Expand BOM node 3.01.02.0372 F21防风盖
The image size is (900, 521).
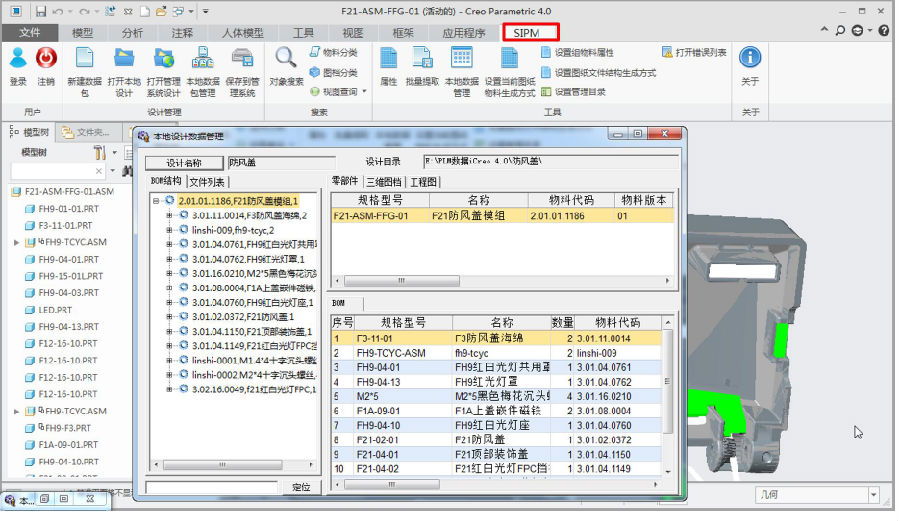click(x=169, y=317)
